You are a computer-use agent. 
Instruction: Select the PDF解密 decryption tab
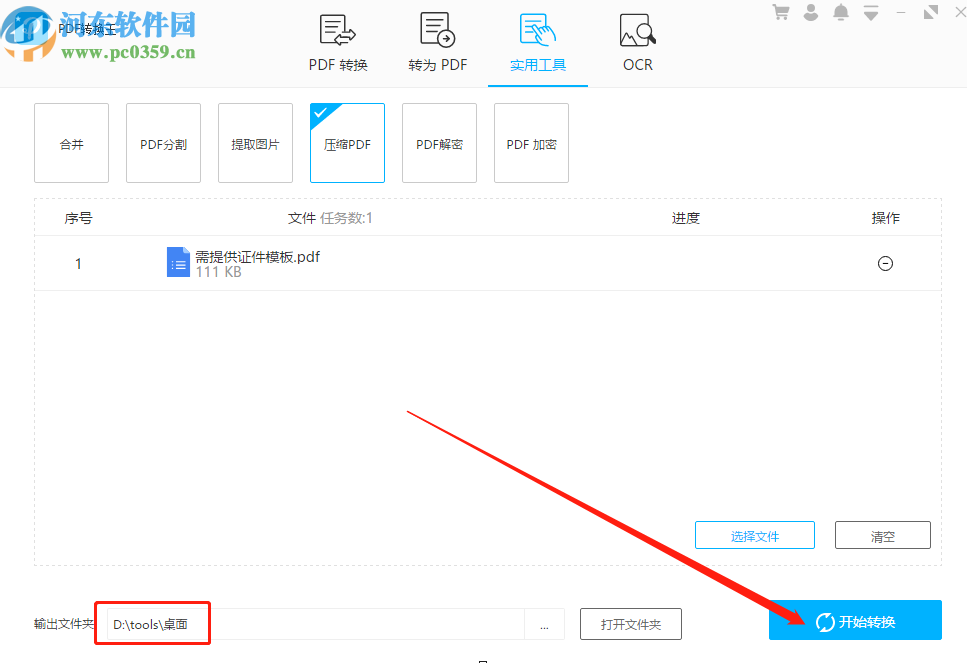(439, 143)
